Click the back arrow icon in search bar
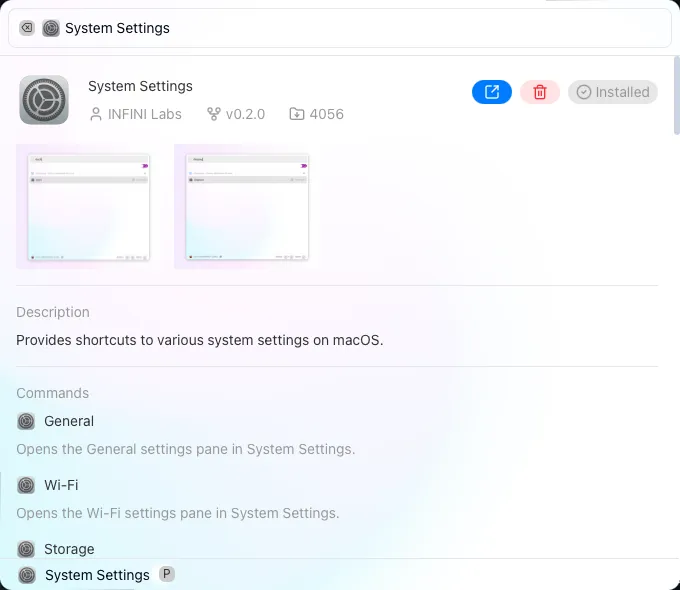Viewport: 680px width, 590px height. tap(27, 28)
